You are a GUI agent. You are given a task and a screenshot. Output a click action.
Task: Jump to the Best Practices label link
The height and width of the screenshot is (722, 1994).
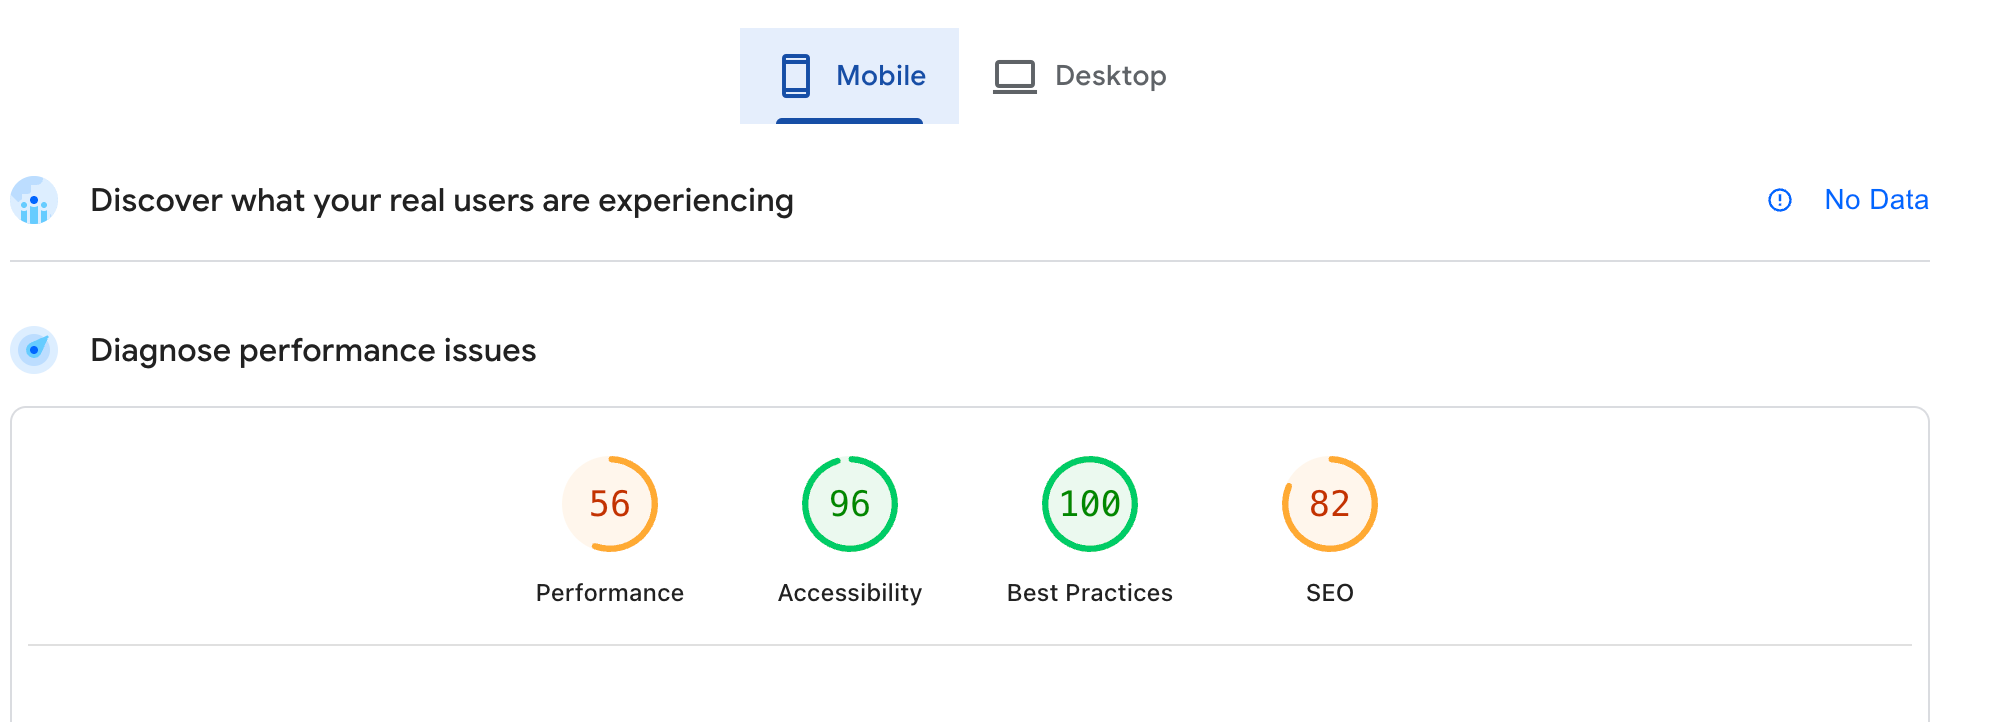click(1090, 593)
